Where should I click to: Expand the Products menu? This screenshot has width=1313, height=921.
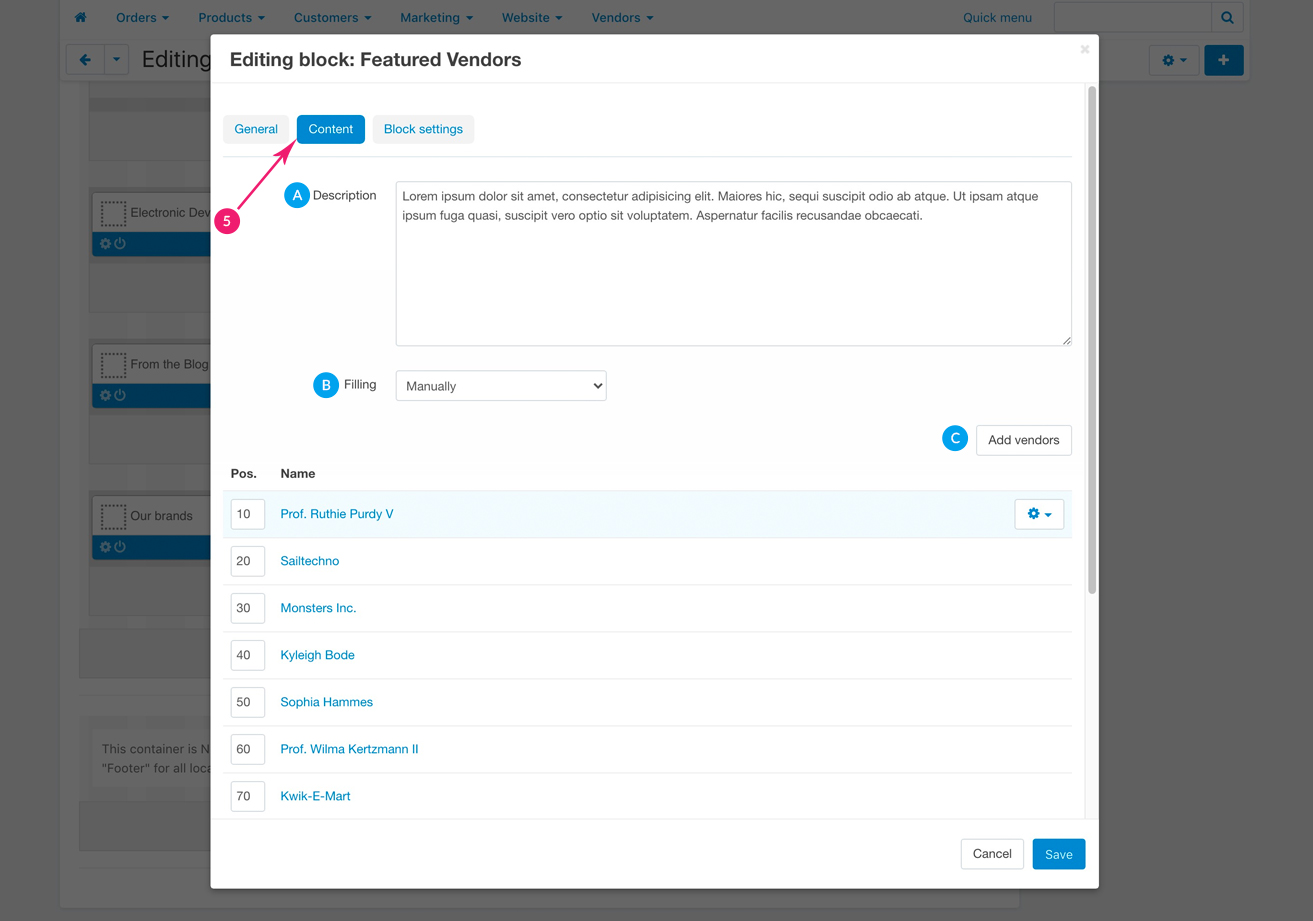[231, 17]
